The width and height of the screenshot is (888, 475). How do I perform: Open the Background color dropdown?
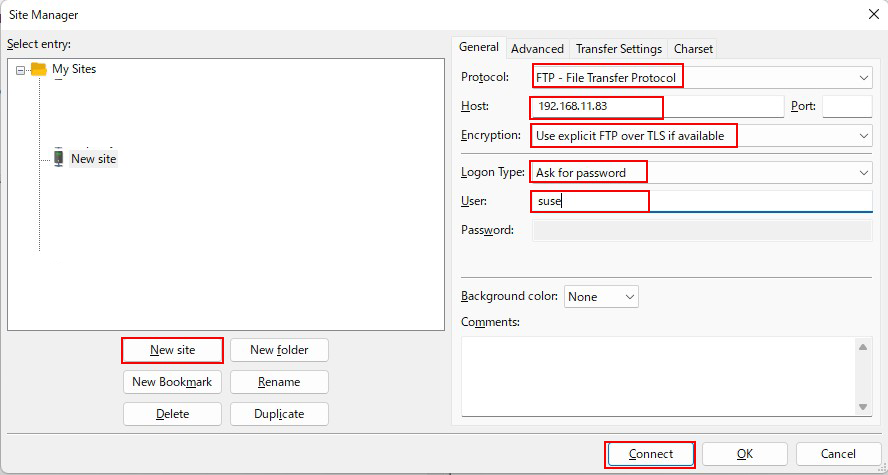tap(601, 297)
